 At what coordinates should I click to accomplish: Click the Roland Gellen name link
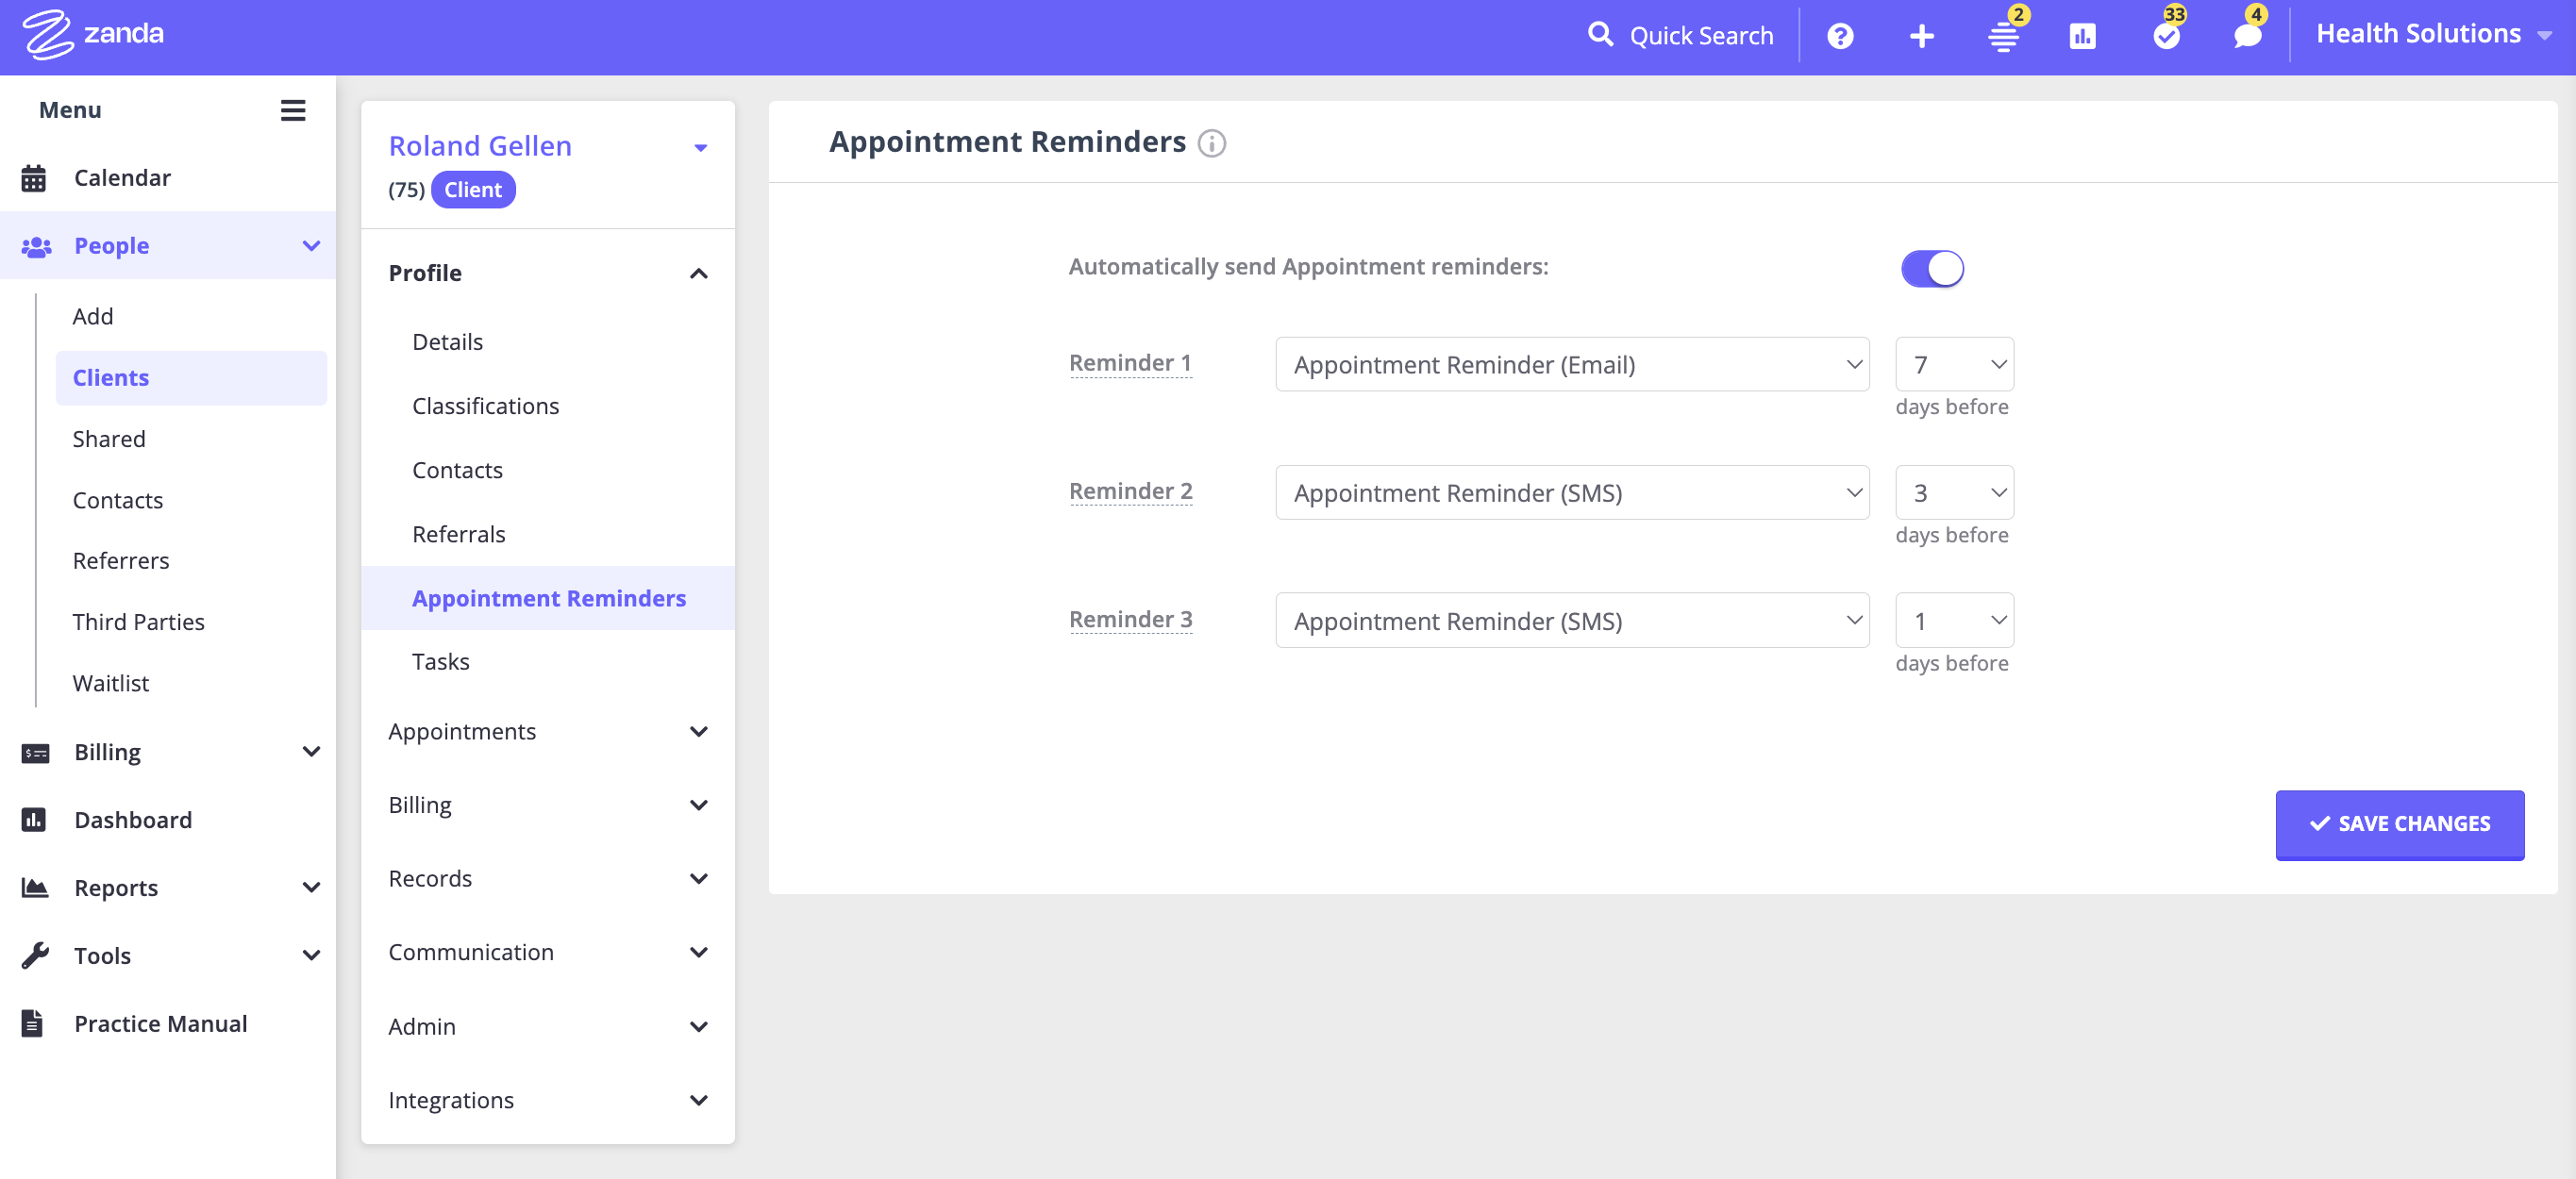point(480,146)
